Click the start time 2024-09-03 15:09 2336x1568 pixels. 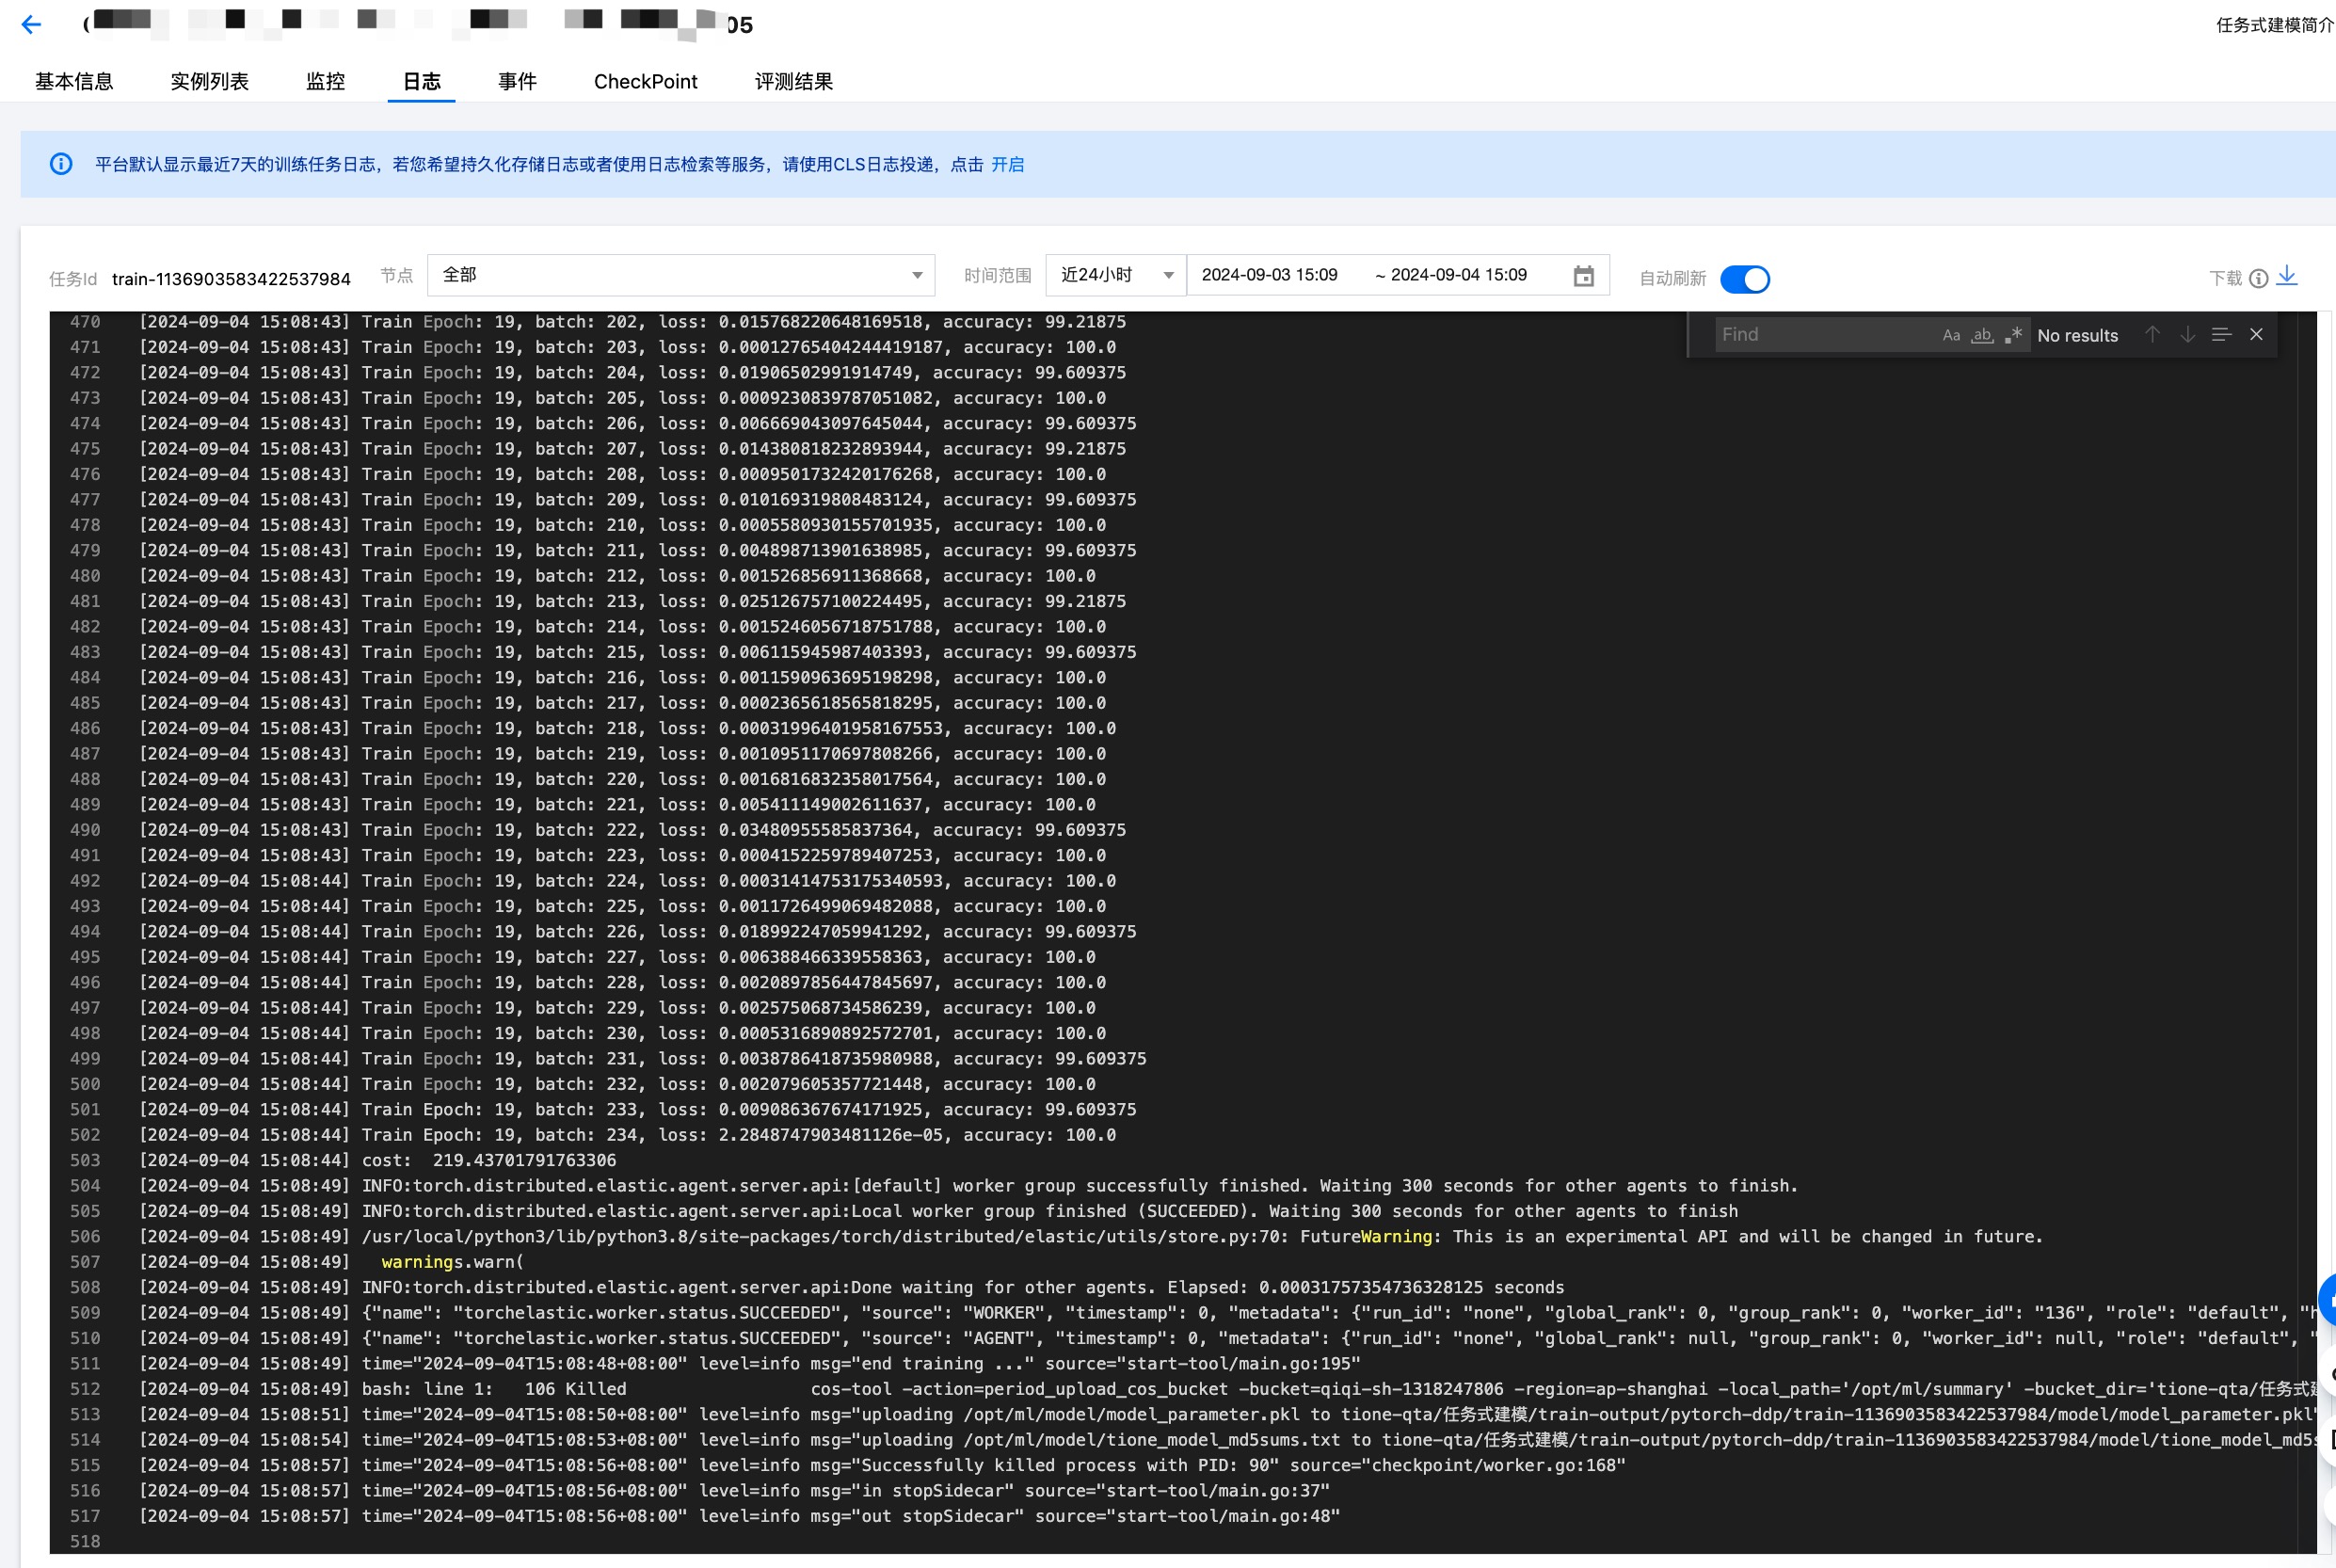(1269, 275)
